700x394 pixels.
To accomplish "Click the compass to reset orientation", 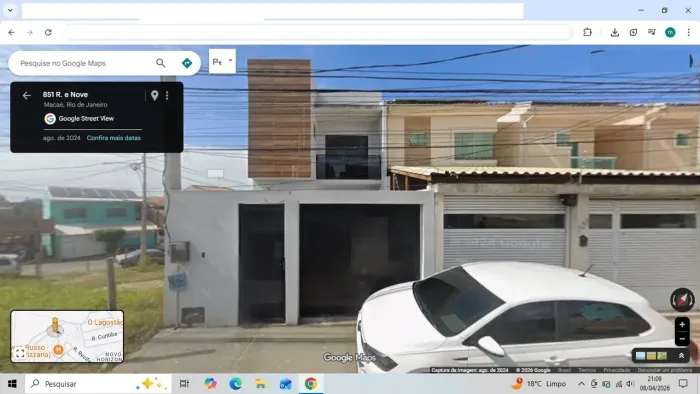I will pos(682,299).
